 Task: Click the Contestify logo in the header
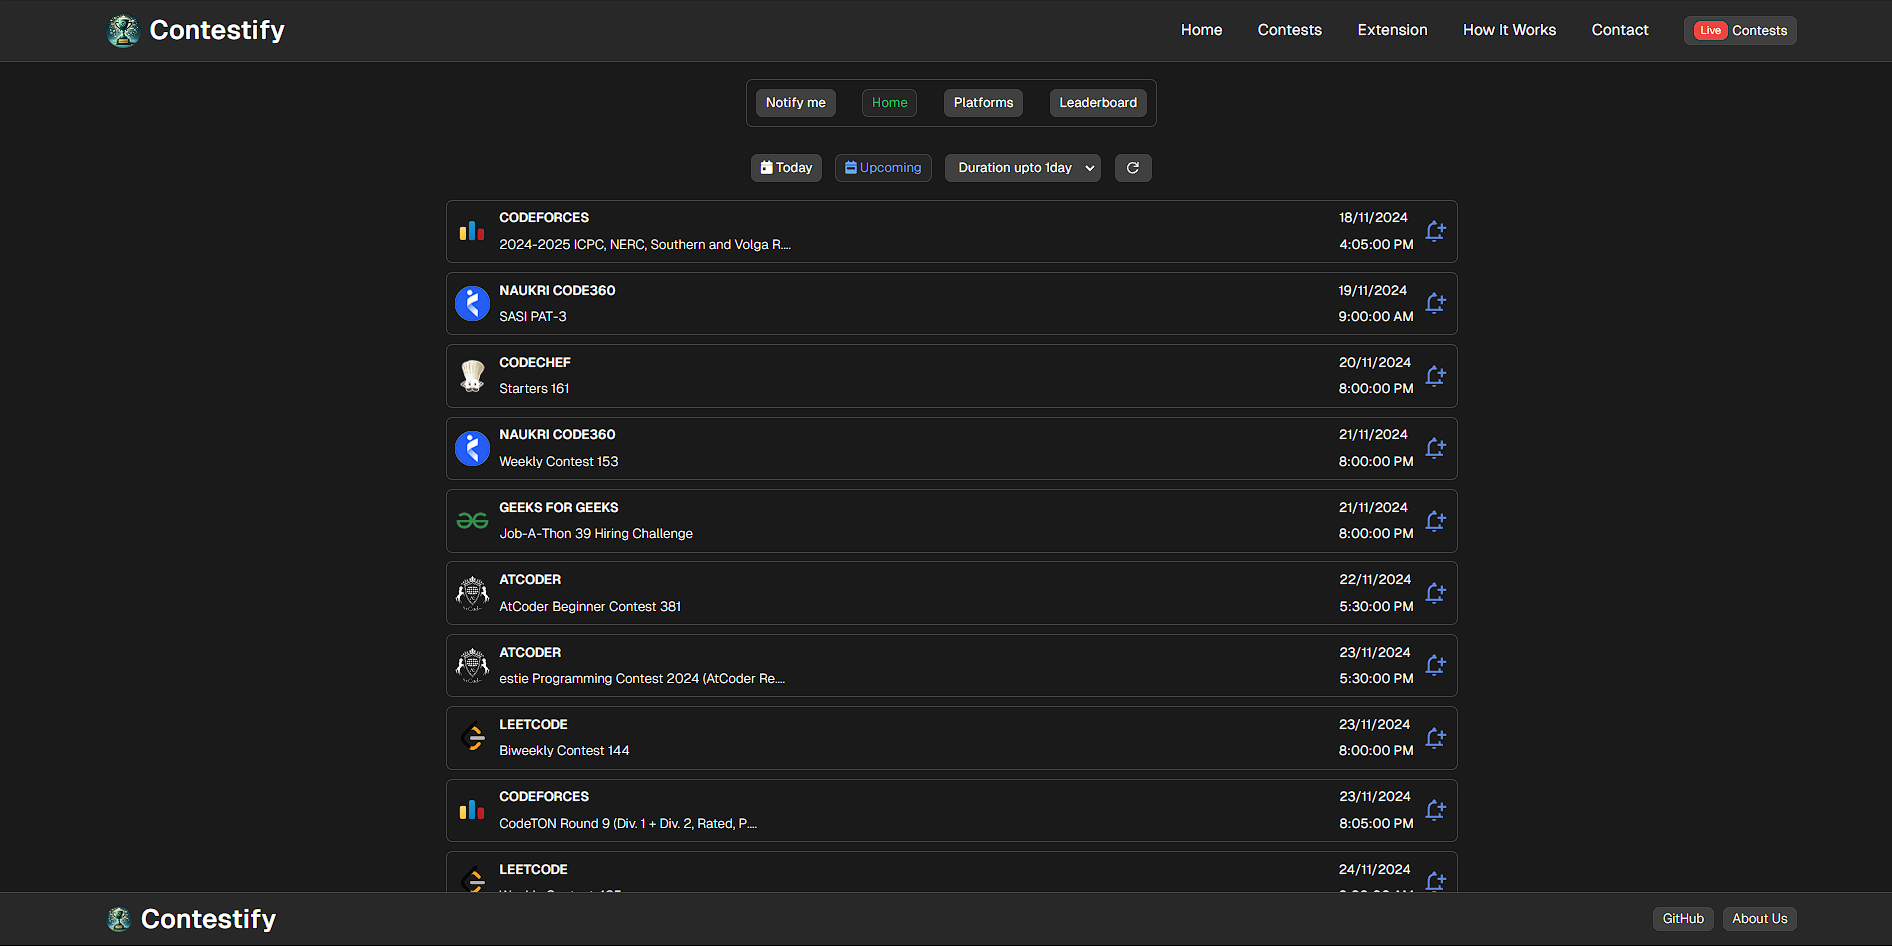click(195, 30)
